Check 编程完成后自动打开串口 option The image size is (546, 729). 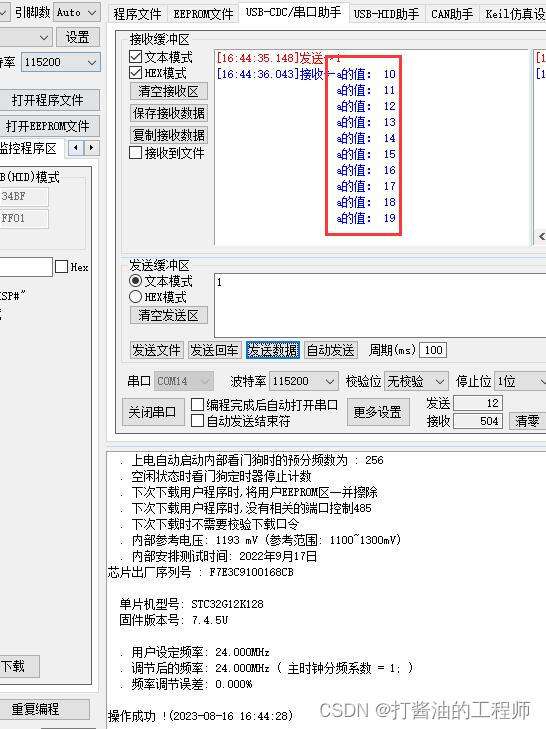coord(198,404)
